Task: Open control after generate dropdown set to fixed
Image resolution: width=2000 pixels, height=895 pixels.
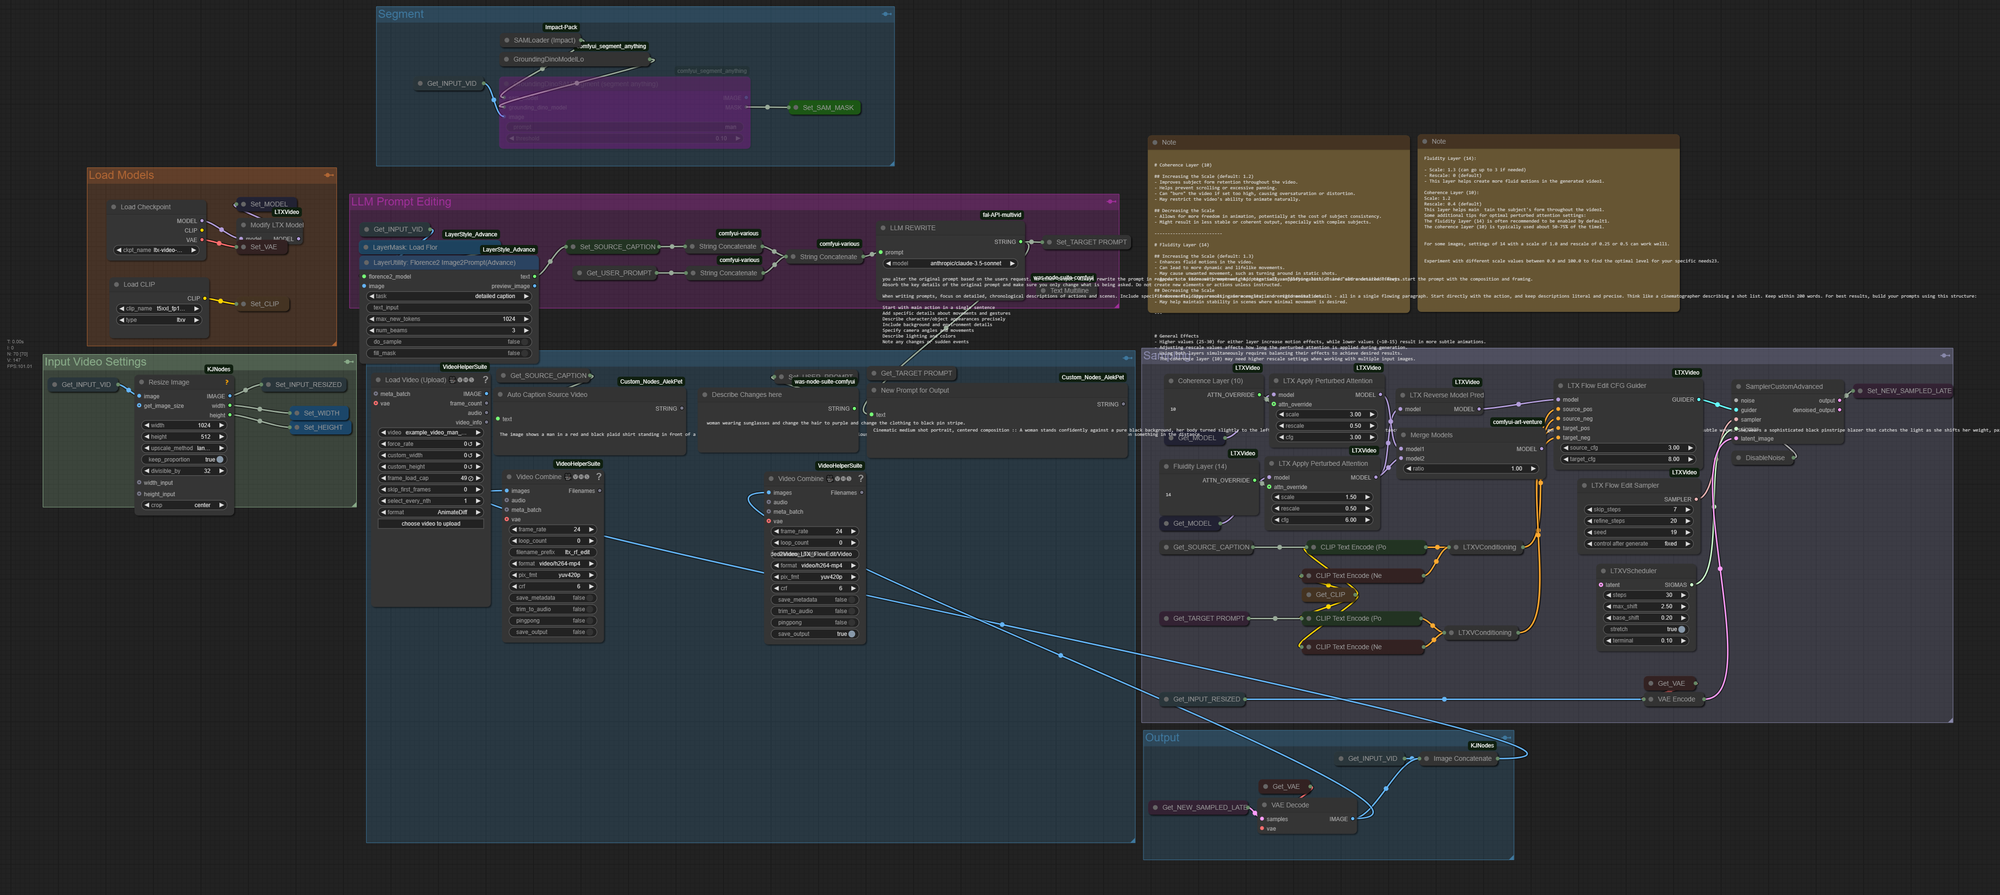Action: [x=1637, y=544]
